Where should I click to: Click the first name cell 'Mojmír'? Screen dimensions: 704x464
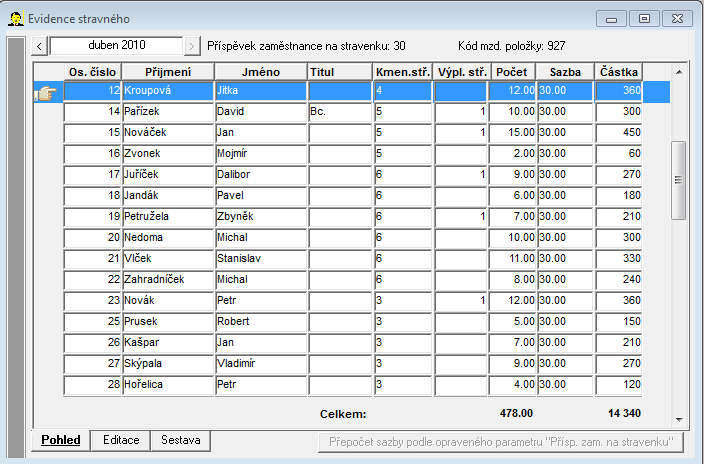point(261,154)
